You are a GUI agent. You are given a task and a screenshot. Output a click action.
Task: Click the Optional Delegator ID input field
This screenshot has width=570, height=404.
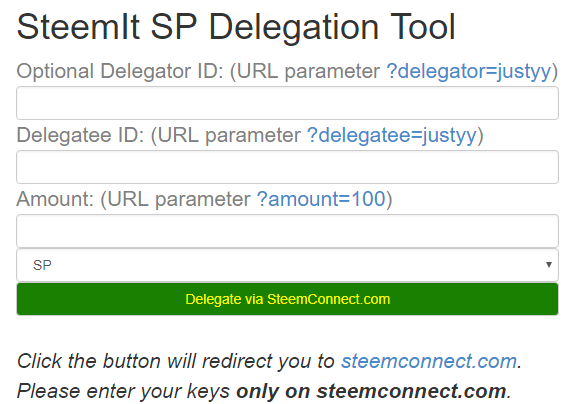[x=287, y=103]
